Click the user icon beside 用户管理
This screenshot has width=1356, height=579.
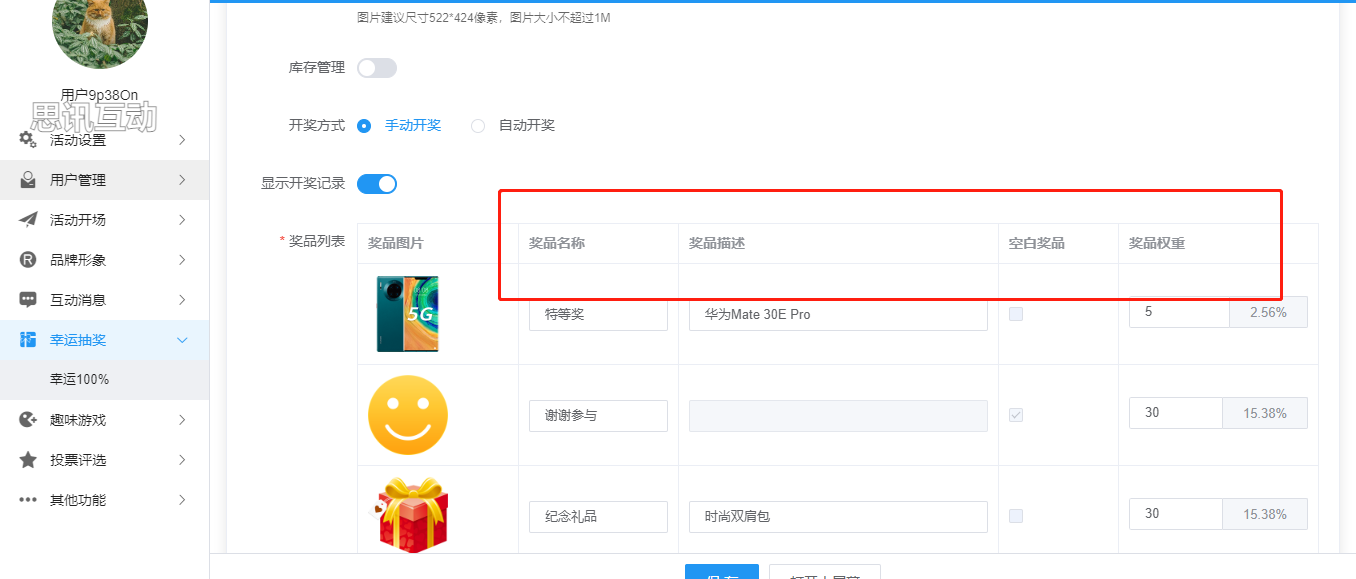[28, 180]
